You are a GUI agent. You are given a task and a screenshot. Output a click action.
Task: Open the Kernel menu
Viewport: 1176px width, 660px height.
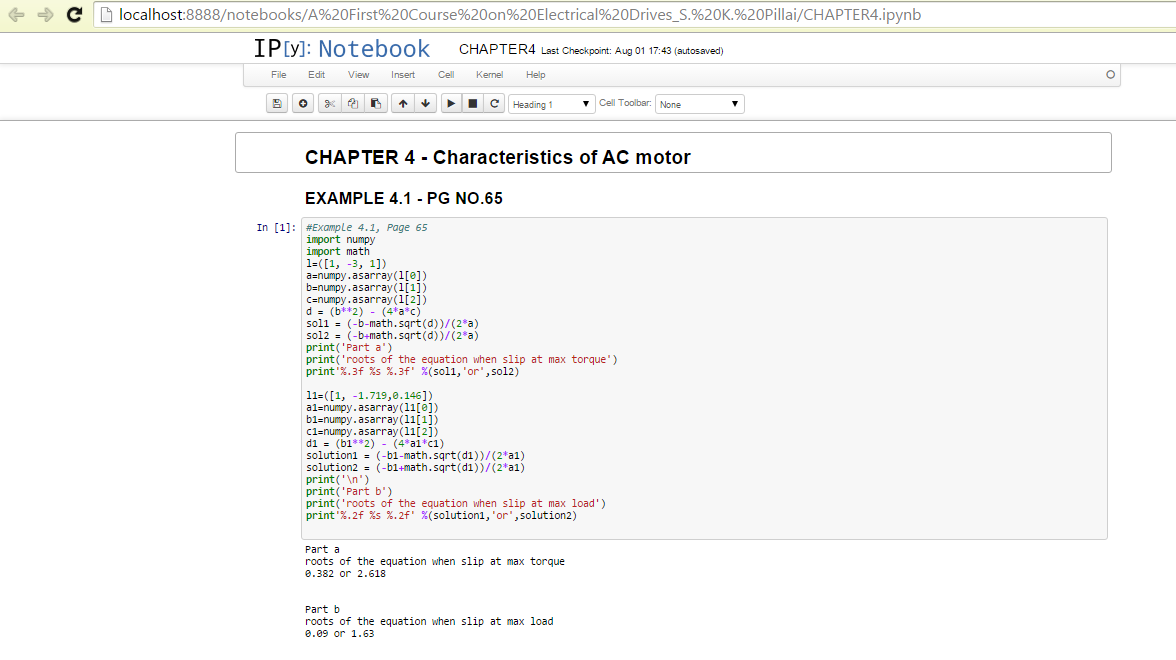pyautogui.click(x=489, y=75)
